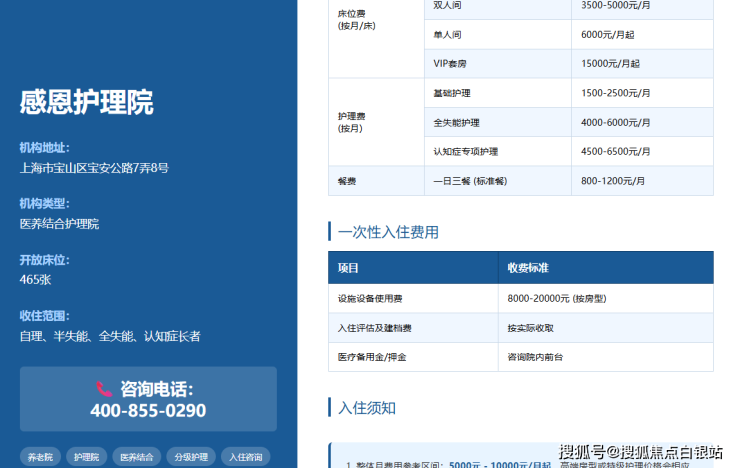Click 自理、半失能、全失能、认知症长者 text
740x468 pixels.
[110, 336]
